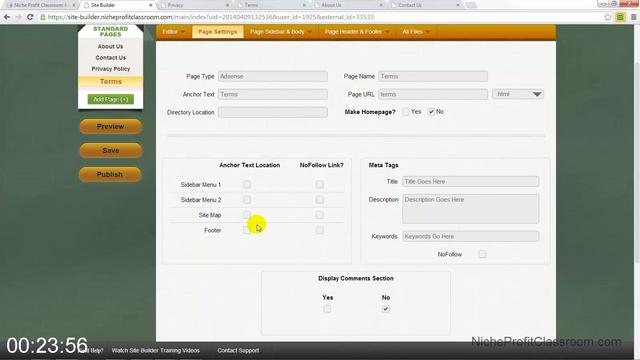640x360 pixels.
Task: Click the Directory Location field
Action: coord(273,112)
